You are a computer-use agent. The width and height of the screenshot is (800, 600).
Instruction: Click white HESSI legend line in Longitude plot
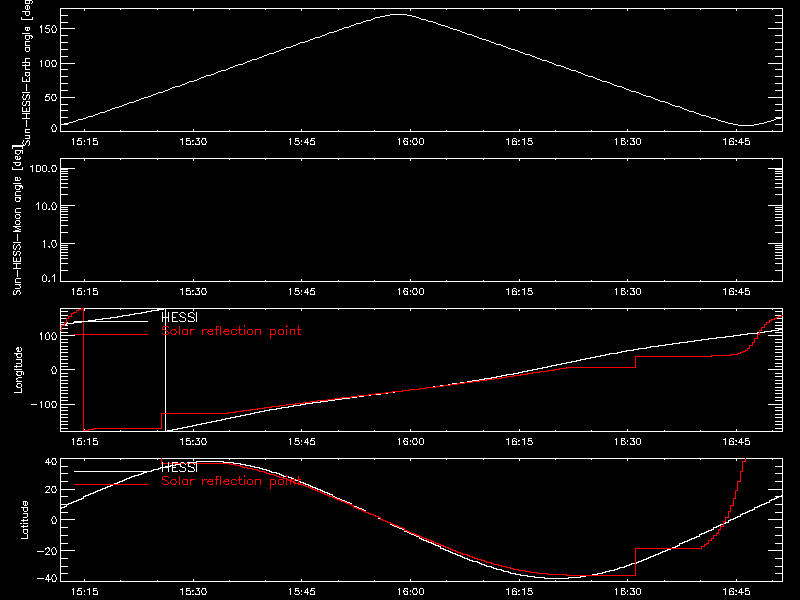[x=111, y=321]
